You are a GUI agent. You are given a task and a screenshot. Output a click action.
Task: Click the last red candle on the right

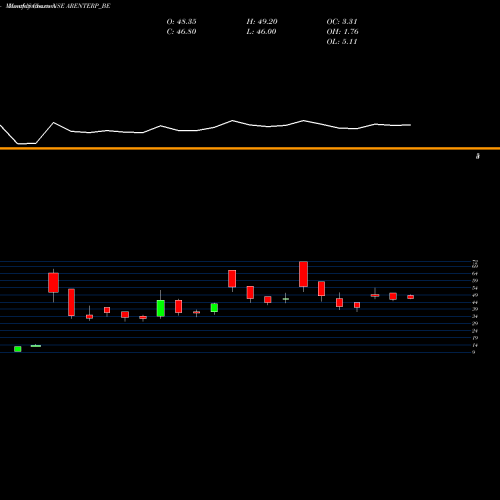click(411, 297)
